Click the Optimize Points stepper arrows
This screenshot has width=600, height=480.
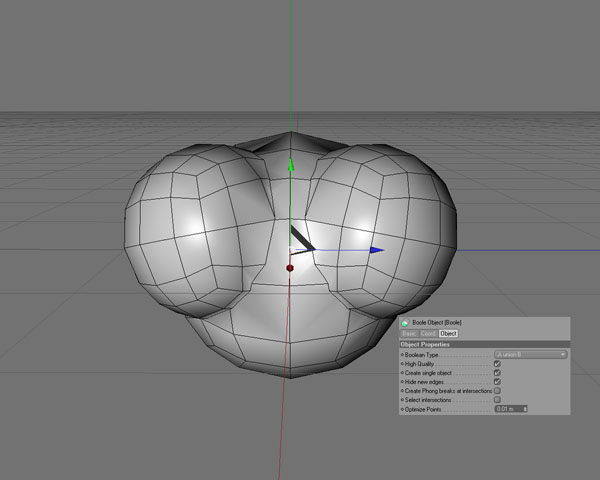coord(525,409)
